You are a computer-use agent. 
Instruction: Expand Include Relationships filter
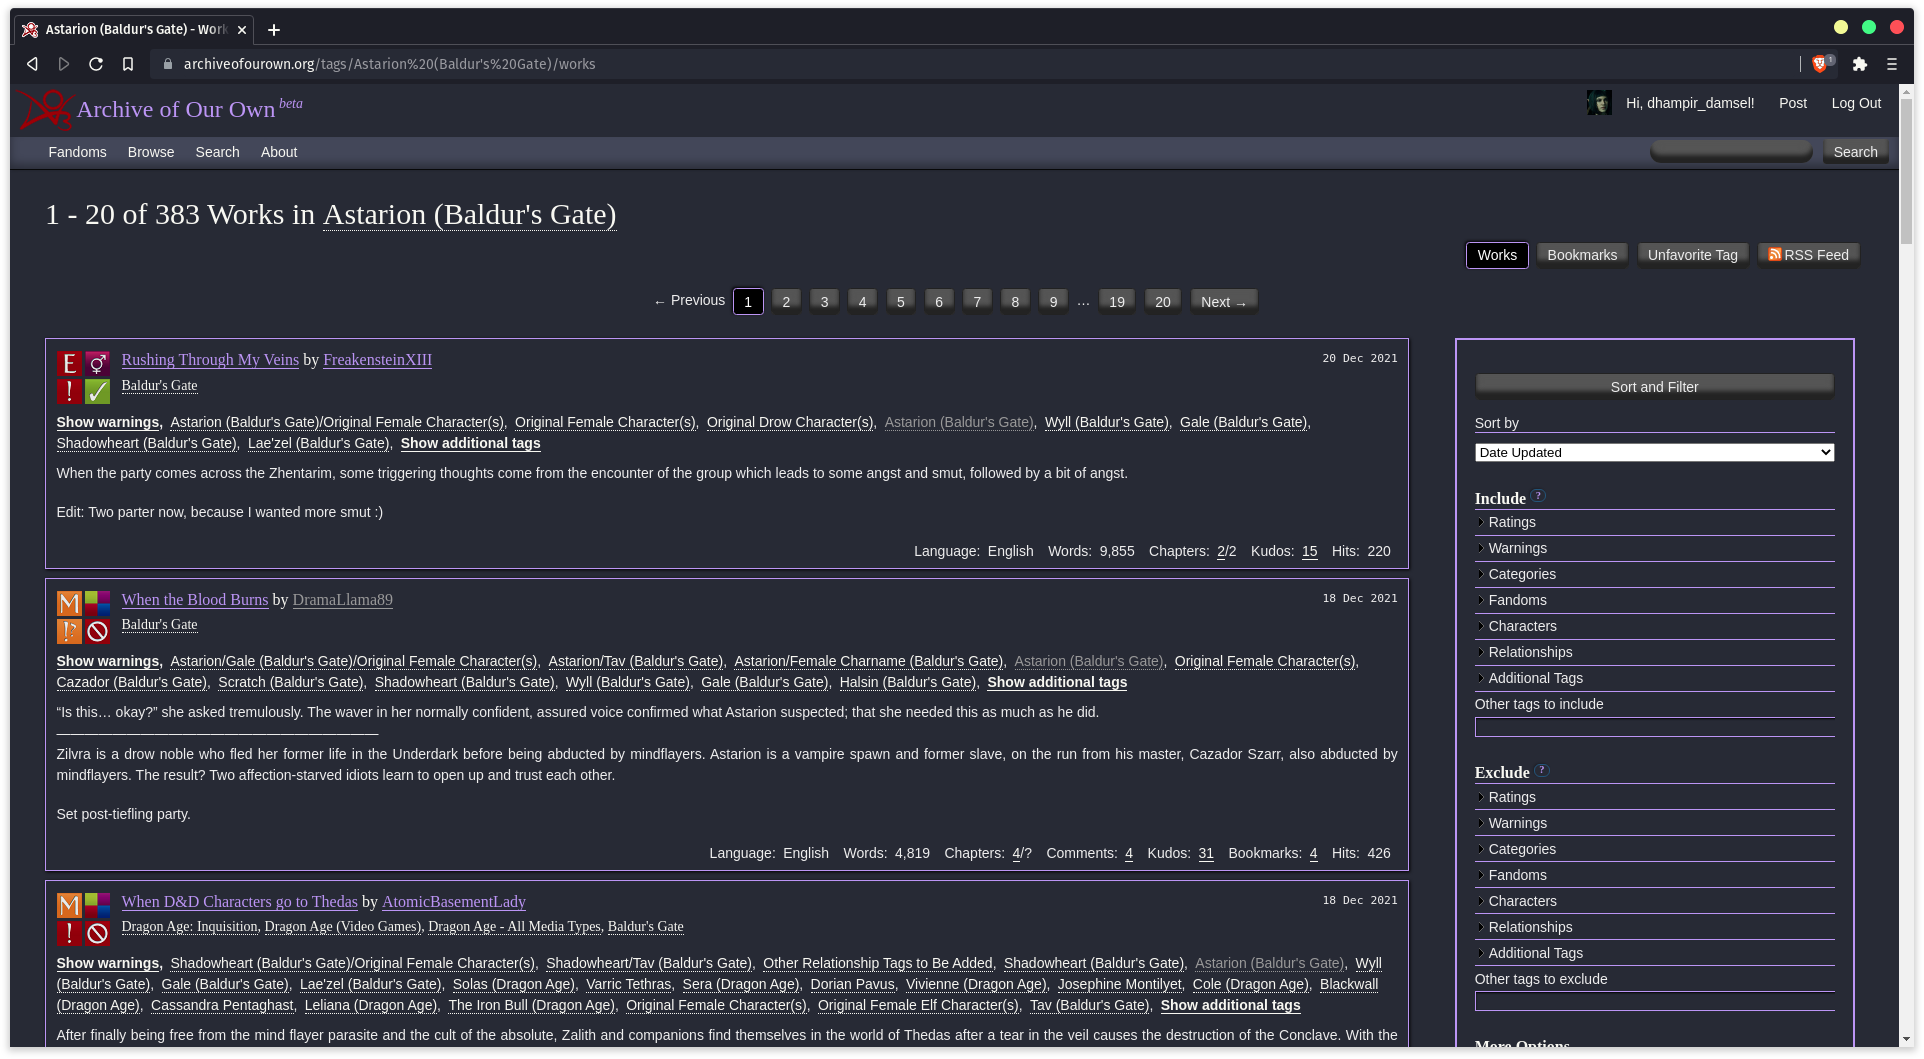tap(1654, 652)
